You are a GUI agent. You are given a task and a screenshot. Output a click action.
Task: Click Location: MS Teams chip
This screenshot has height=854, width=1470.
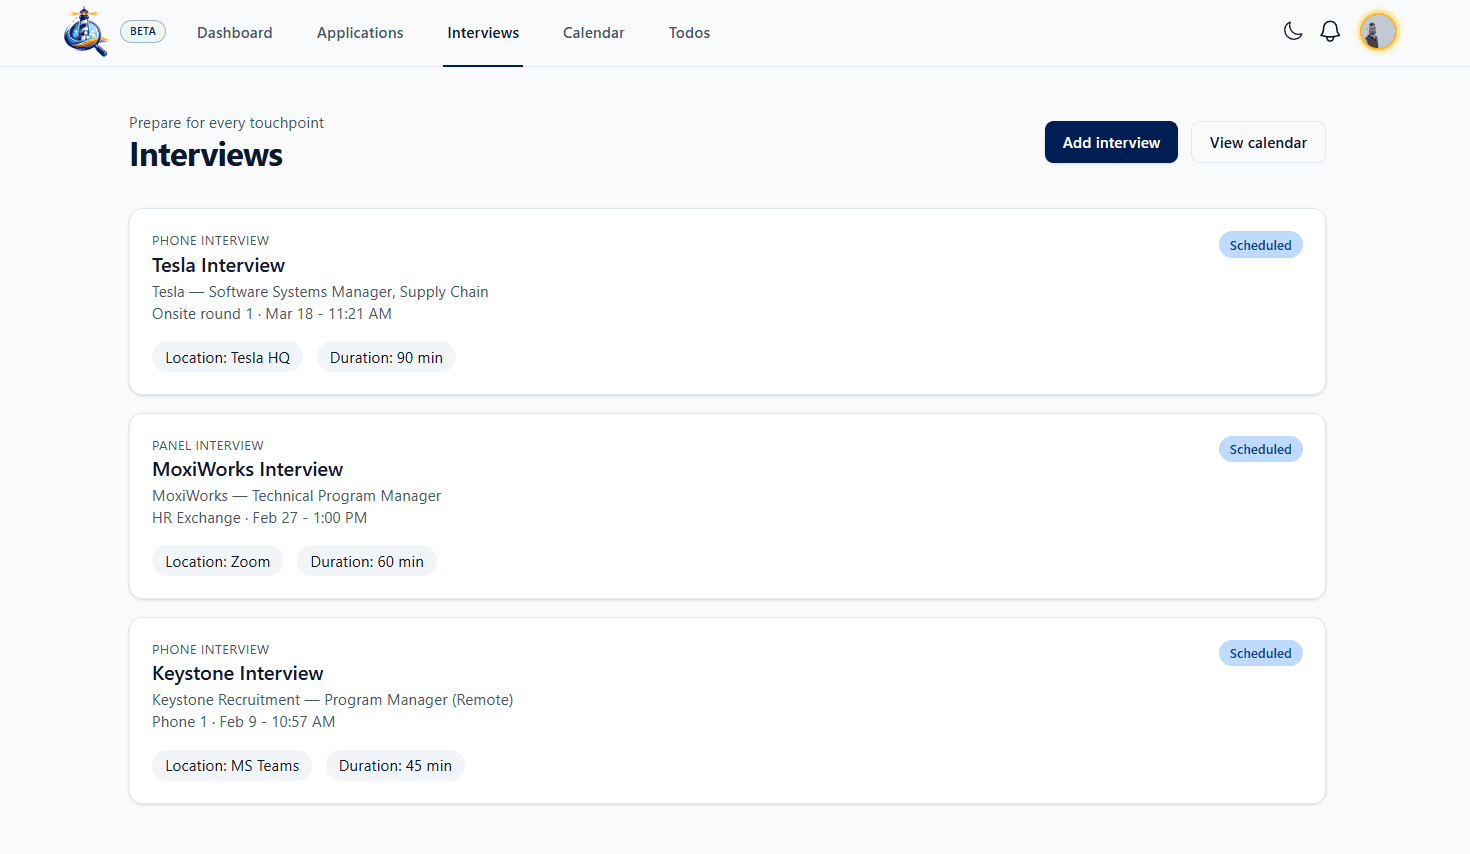[232, 765]
